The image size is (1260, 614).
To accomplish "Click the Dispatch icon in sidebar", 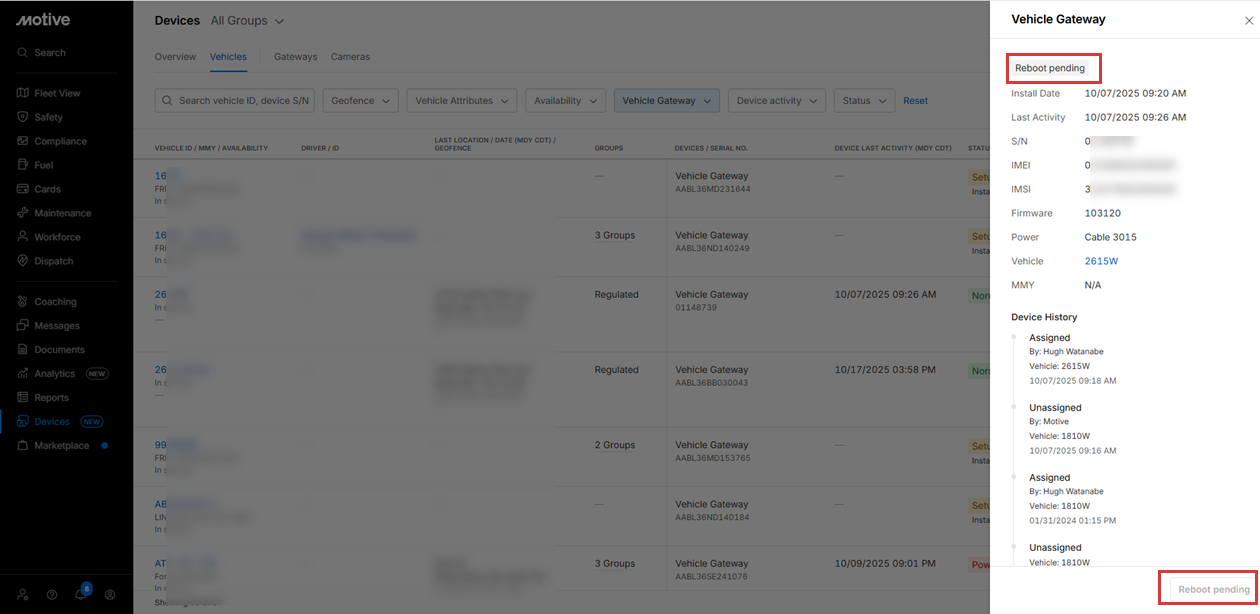I will coord(23,261).
